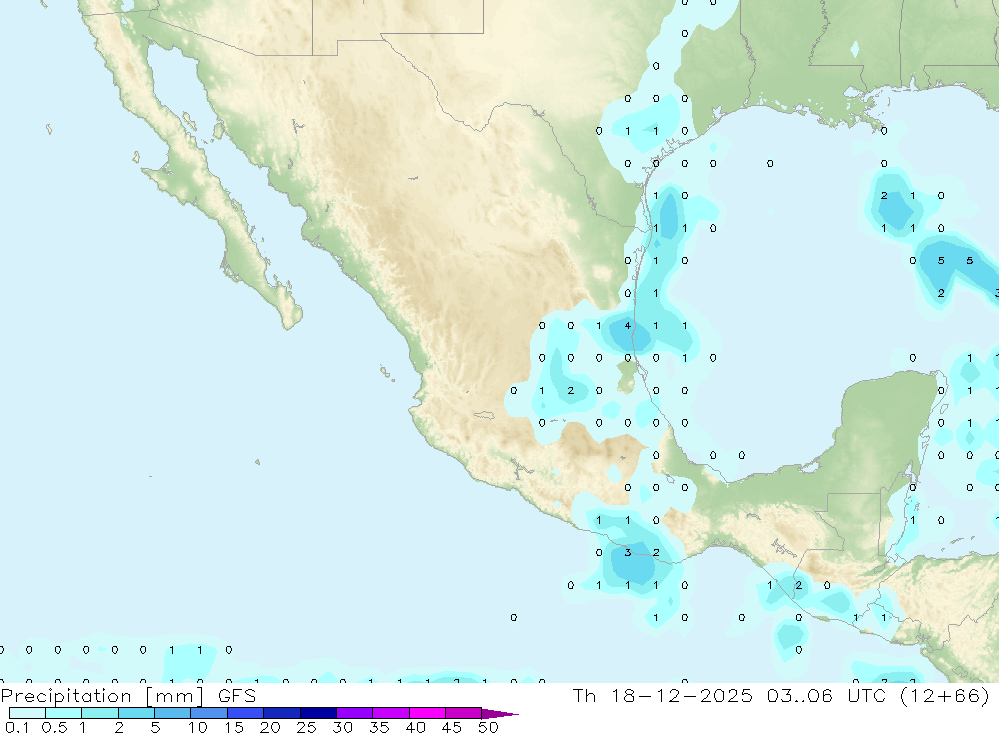Choose the 20–25 mm legend color swatch
Screen dimensions: 1000x733
[x=282, y=713]
